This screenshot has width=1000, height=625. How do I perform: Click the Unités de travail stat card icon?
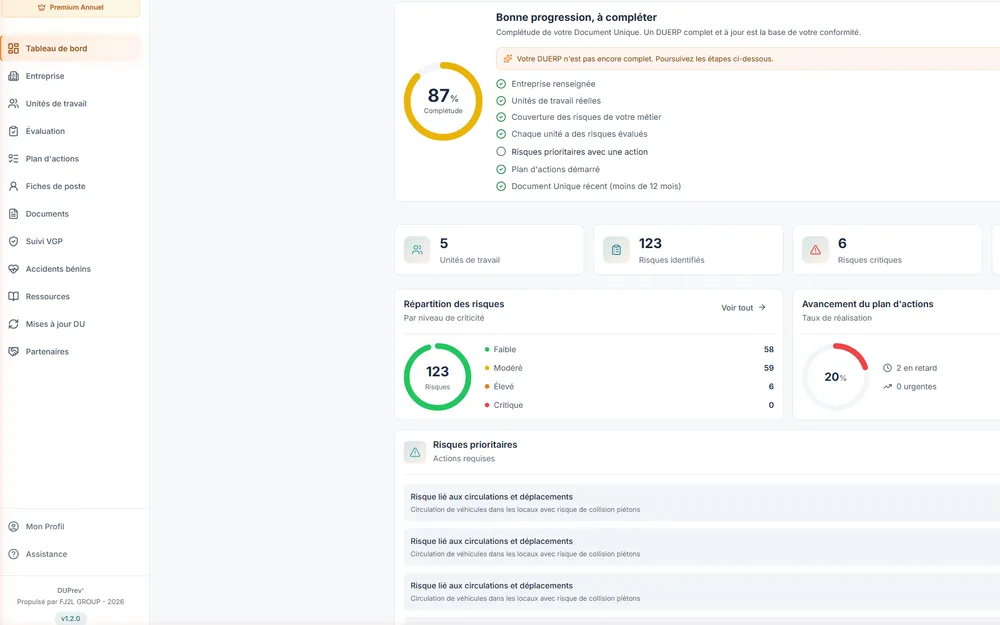pos(417,250)
